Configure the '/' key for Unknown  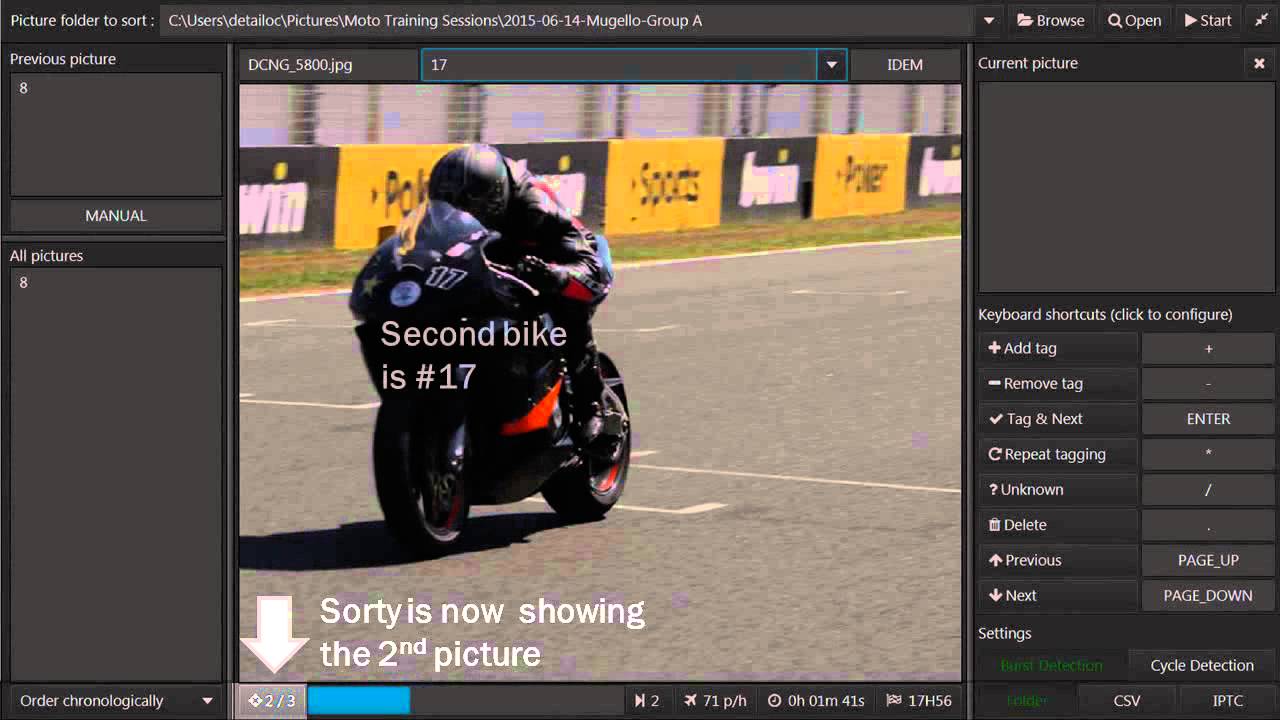(x=1208, y=490)
